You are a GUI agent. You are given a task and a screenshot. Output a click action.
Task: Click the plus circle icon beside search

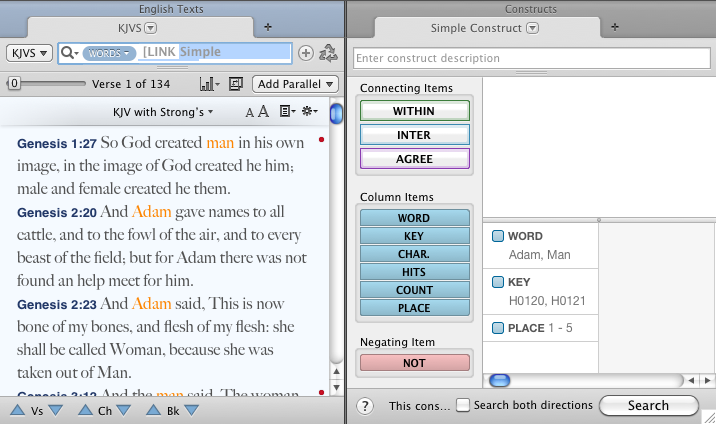pyautogui.click(x=306, y=53)
